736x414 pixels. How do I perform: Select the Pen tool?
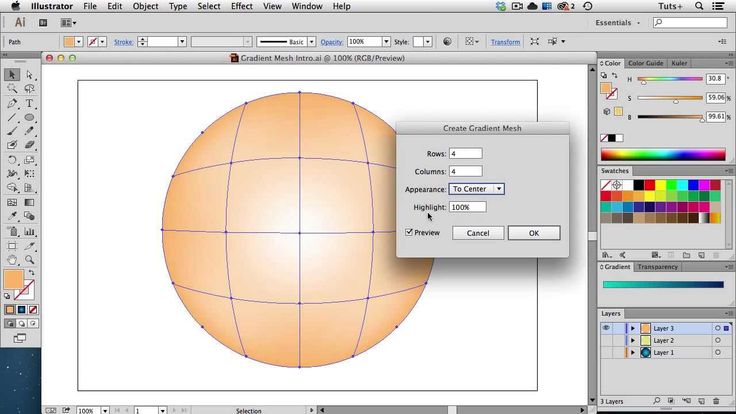point(12,103)
